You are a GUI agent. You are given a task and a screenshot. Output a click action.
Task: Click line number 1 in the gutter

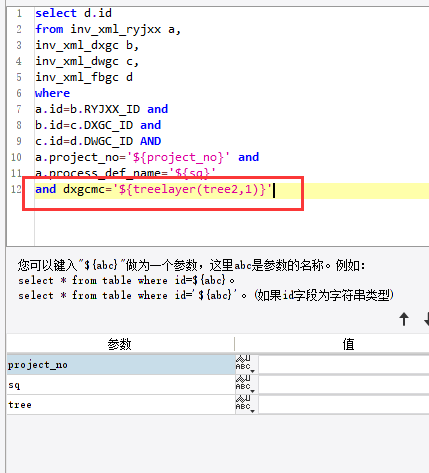point(19,13)
